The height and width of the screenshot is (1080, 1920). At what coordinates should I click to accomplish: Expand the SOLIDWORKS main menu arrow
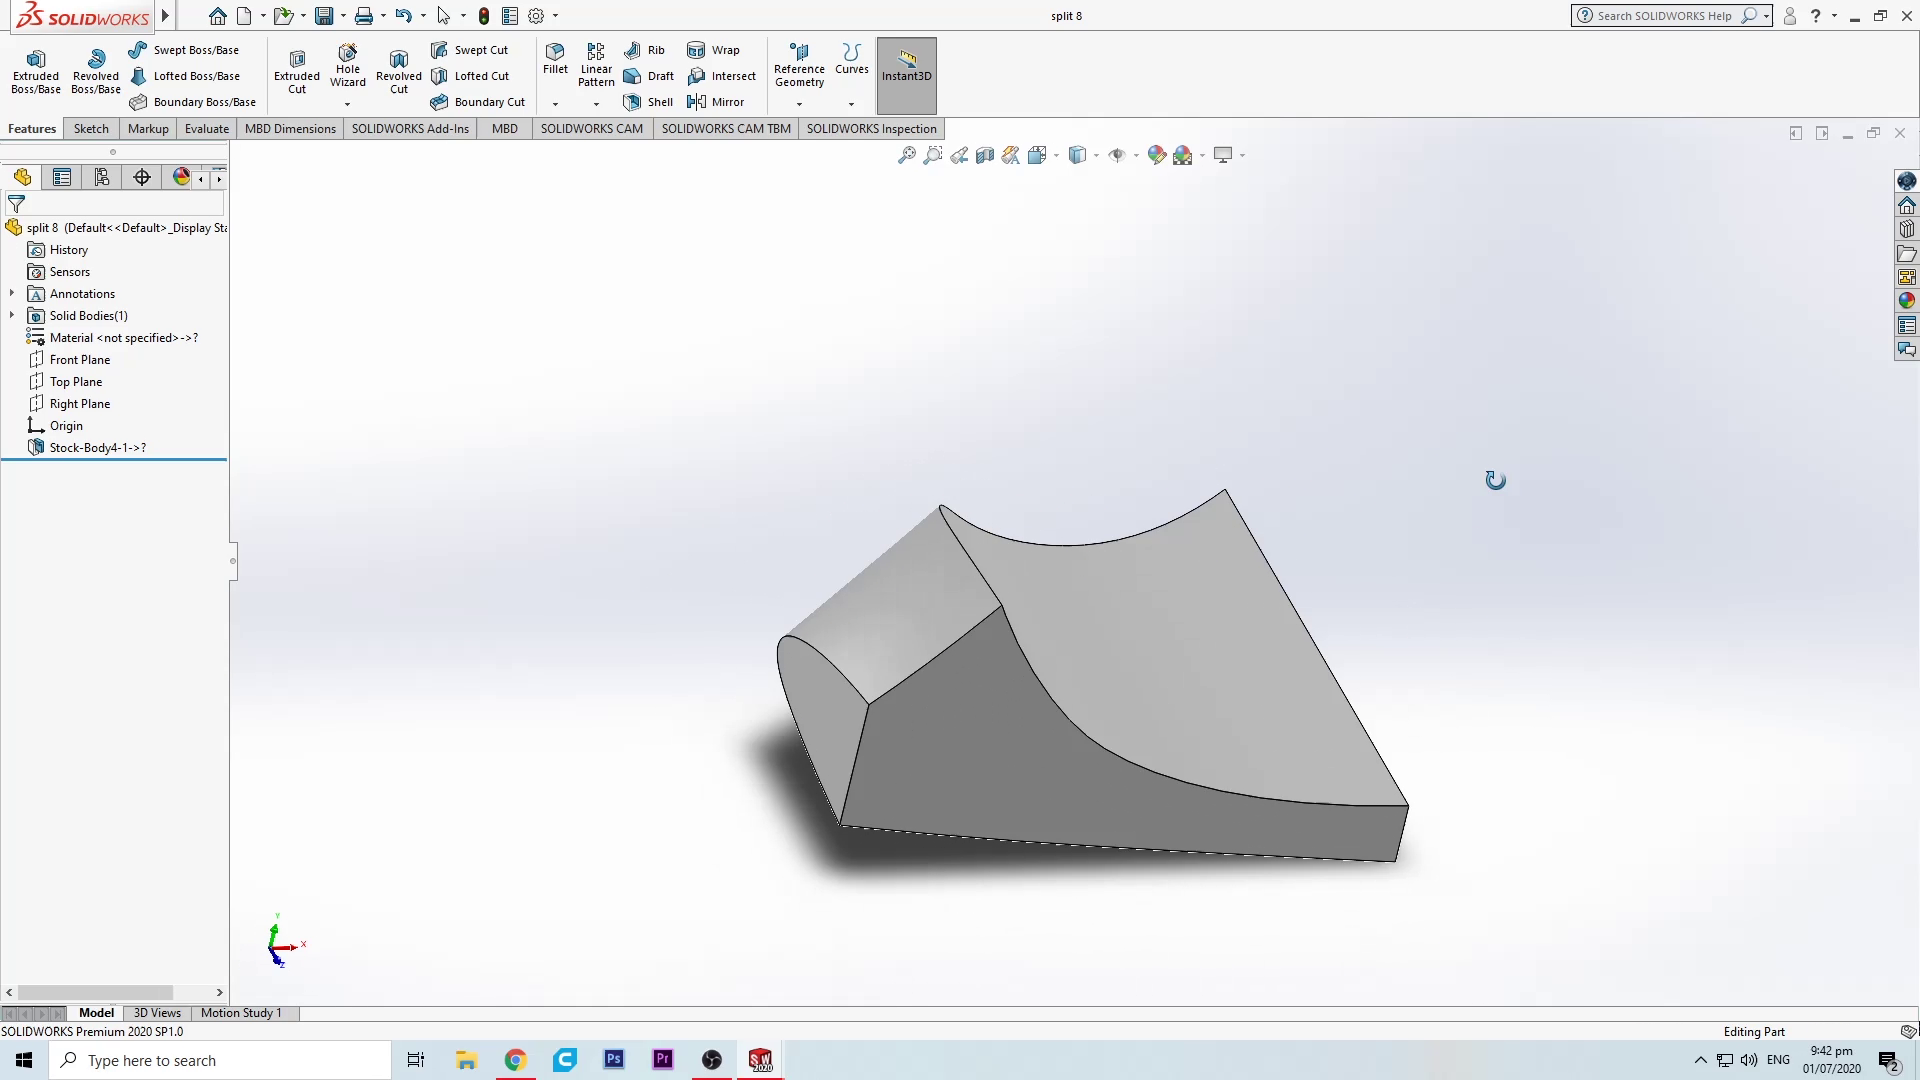[x=166, y=16]
